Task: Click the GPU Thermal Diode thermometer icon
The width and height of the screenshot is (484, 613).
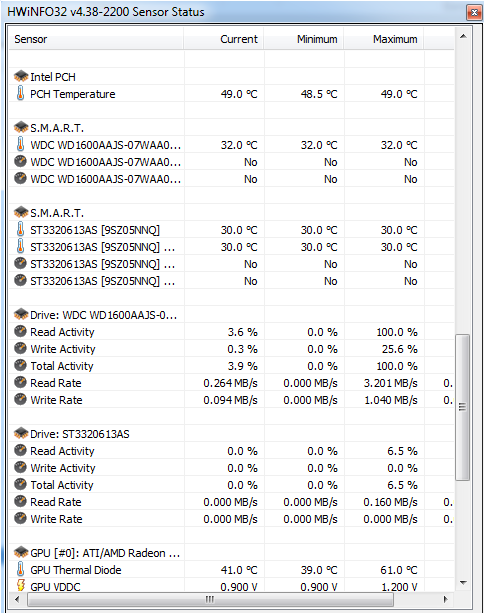Action: [x=20, y=569]
